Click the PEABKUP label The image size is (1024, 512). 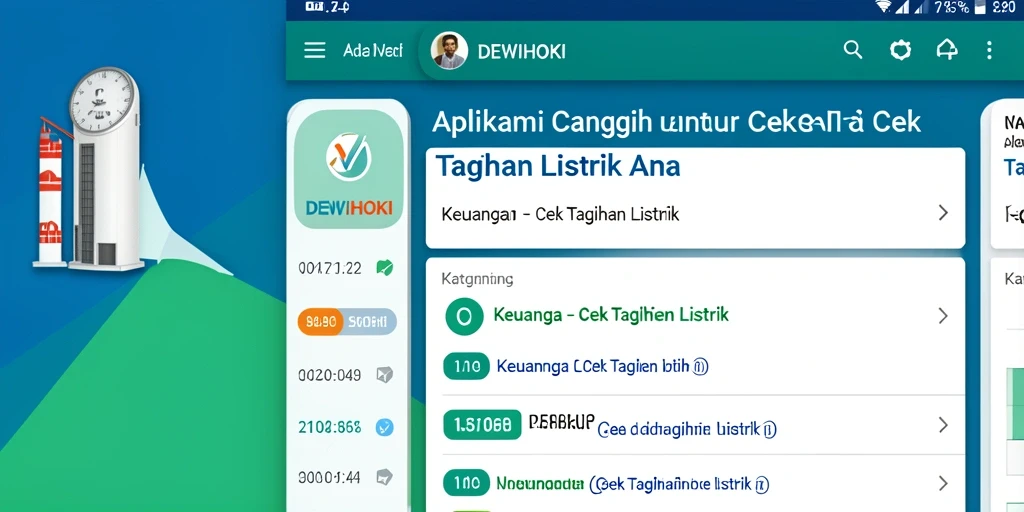coord(562,423)
